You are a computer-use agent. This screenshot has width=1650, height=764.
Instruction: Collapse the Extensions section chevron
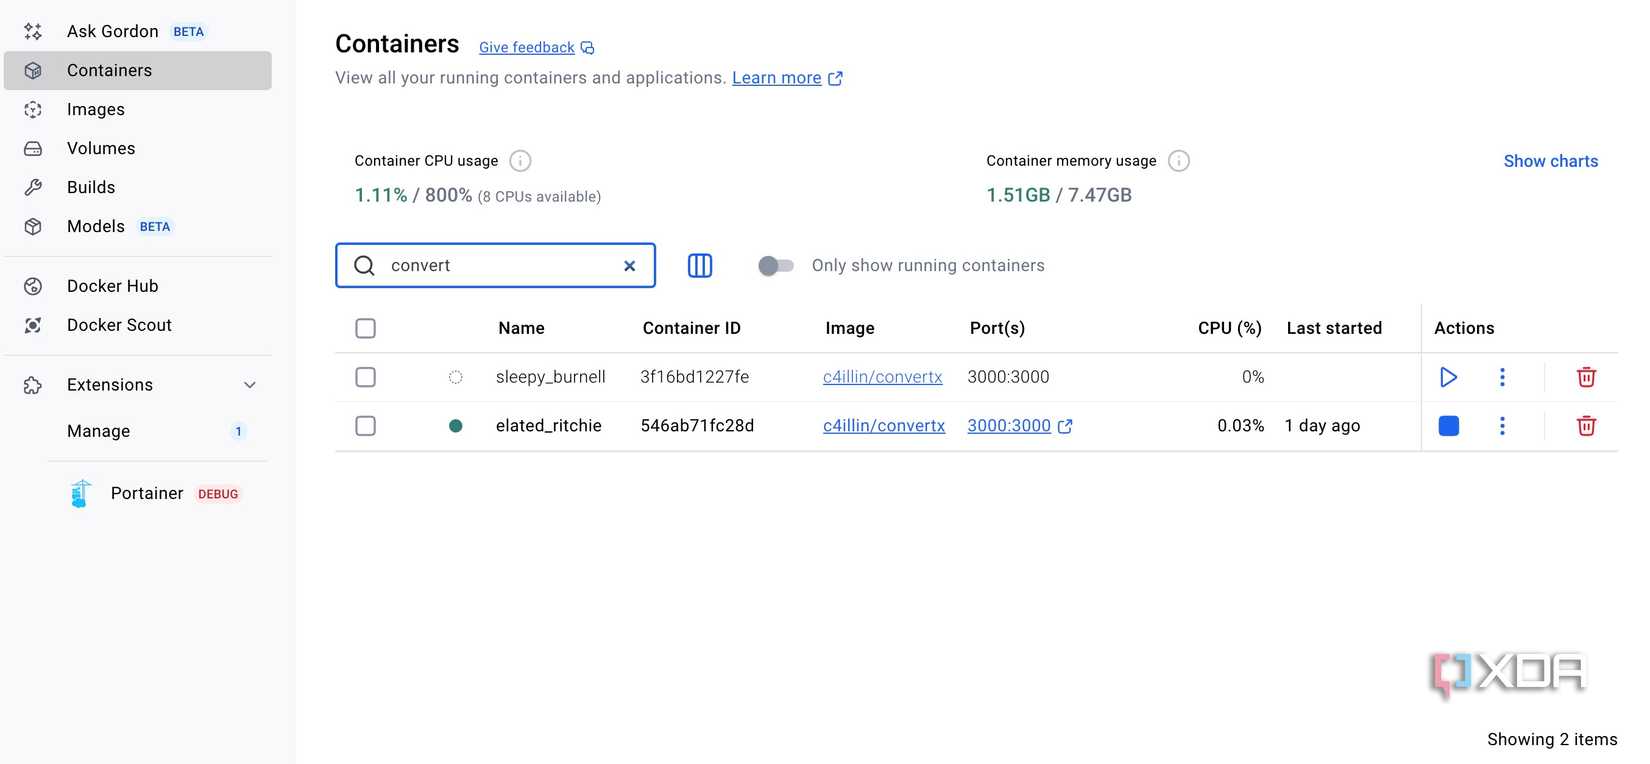click(250, 385)
